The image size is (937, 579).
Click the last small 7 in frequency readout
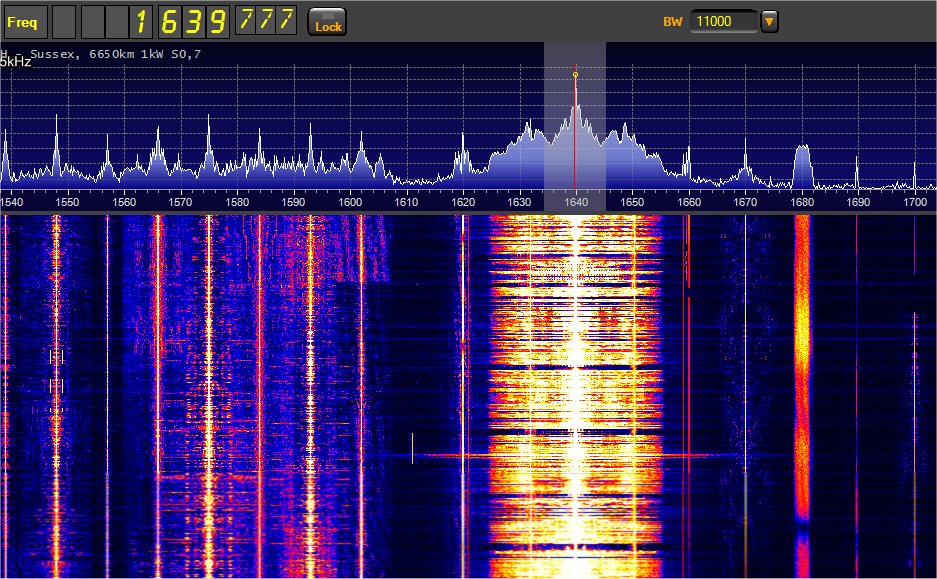[x=286, y=19]
